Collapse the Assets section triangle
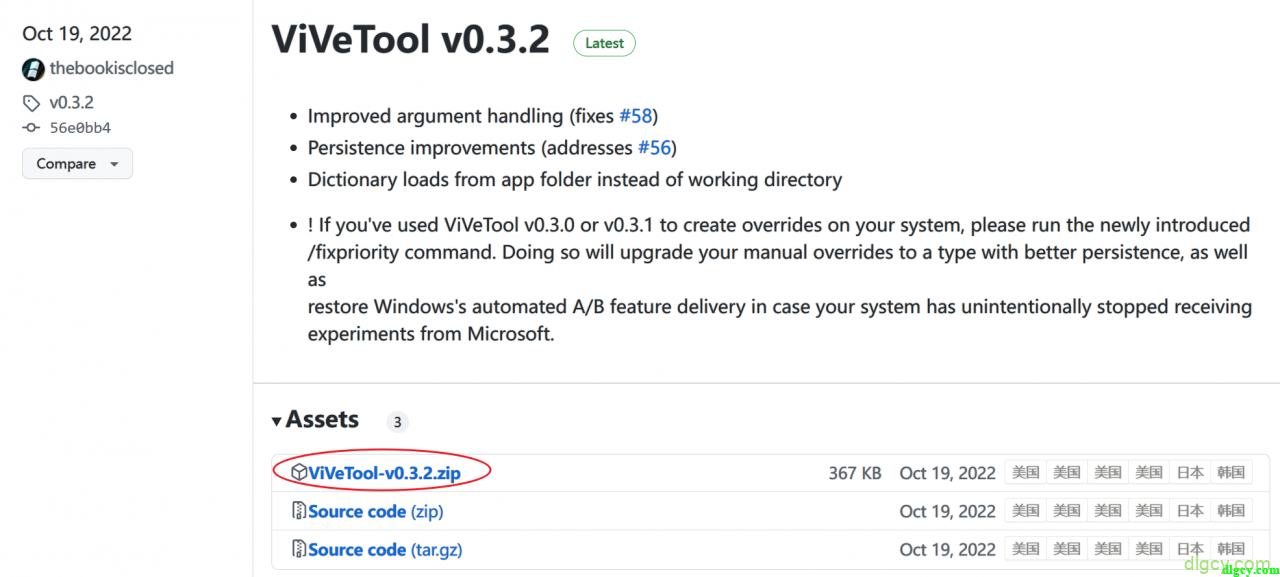 (x=277, y=422)
